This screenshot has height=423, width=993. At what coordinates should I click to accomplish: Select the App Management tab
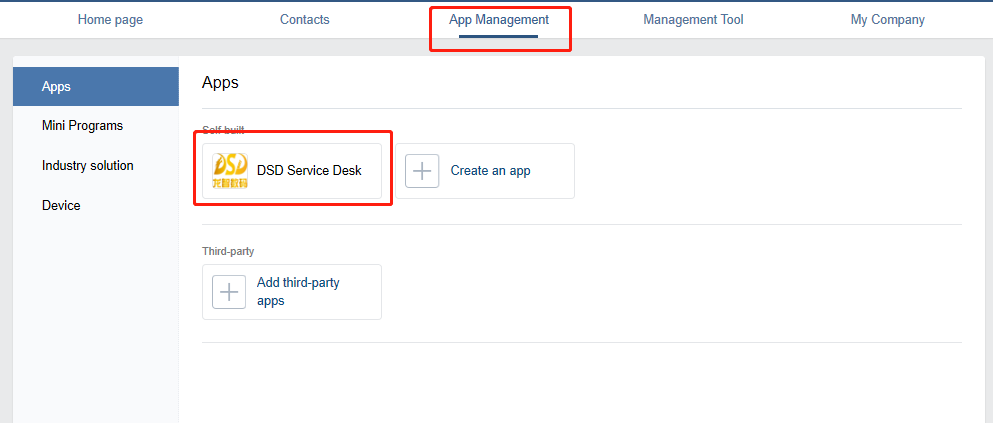pyautogui.click(x=499, y=20)
